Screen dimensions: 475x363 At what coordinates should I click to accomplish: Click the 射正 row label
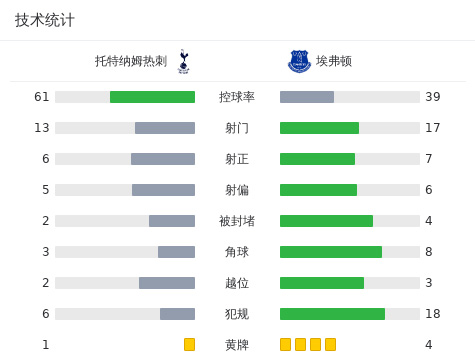[x=237, y=159]
